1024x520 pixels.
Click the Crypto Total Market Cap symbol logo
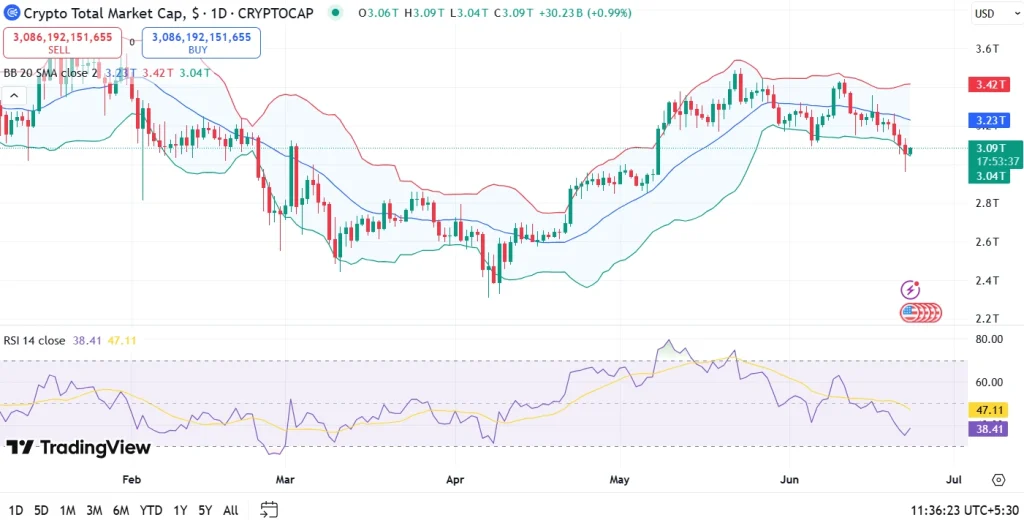point(12,13)
